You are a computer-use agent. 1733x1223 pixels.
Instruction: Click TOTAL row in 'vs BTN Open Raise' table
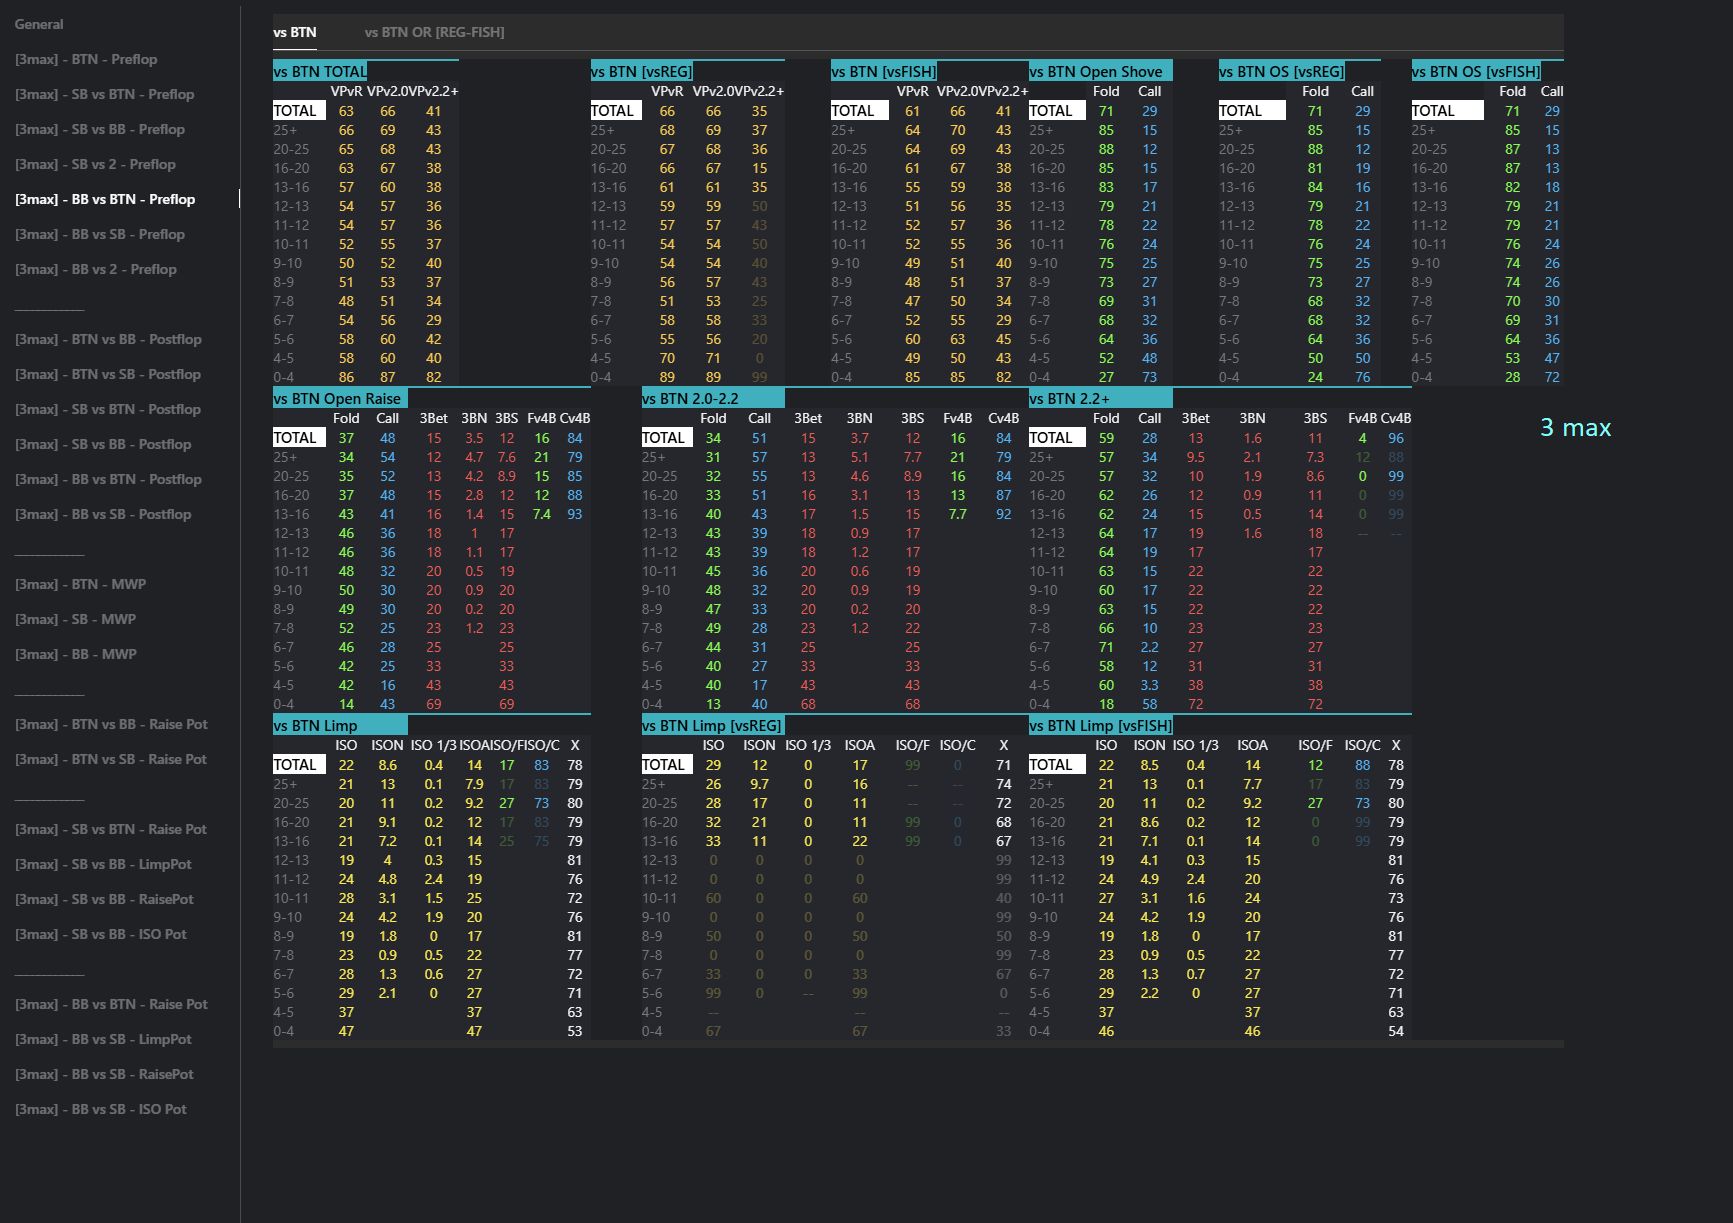tap(296, 438)
